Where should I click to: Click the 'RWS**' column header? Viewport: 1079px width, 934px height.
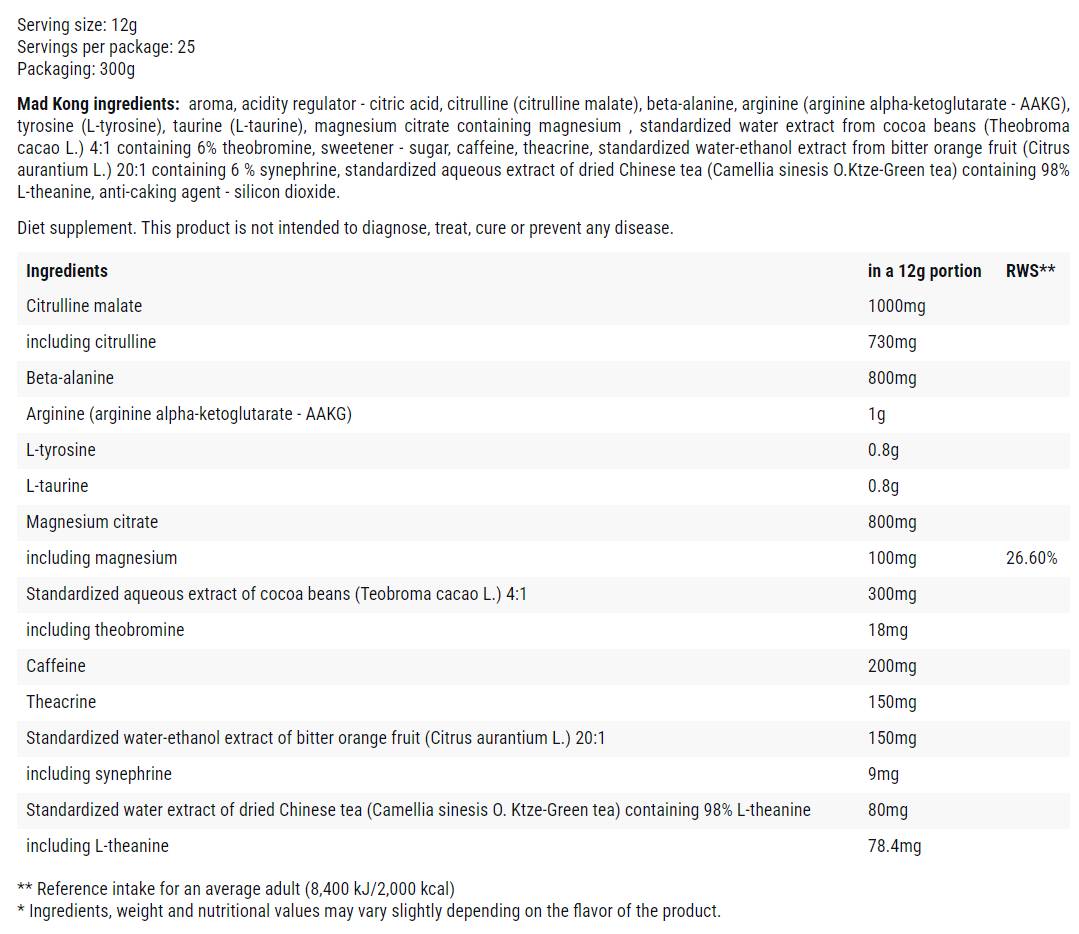[1030, 271]
